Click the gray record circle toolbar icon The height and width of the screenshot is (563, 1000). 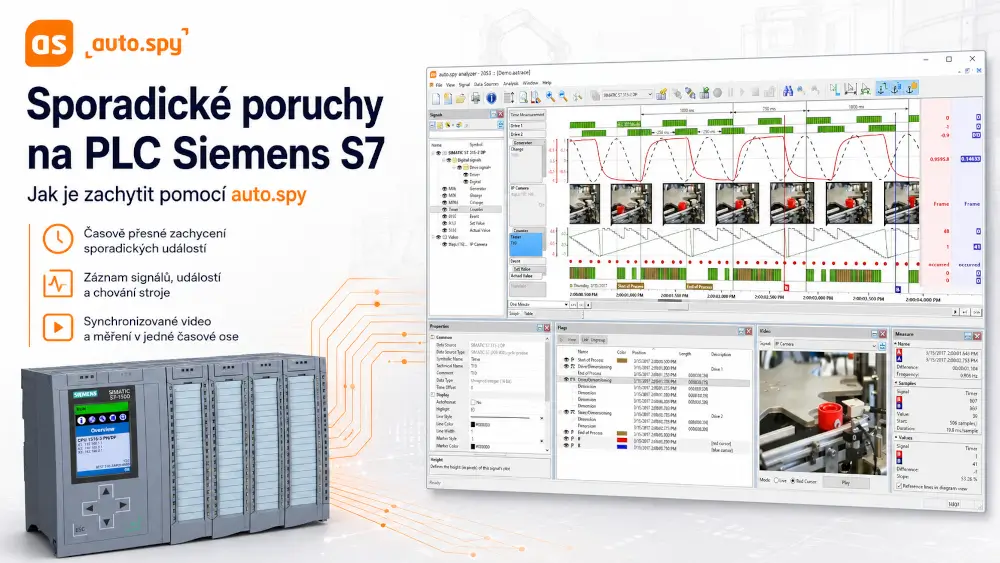pyautogui.click(x=717, y=92)
